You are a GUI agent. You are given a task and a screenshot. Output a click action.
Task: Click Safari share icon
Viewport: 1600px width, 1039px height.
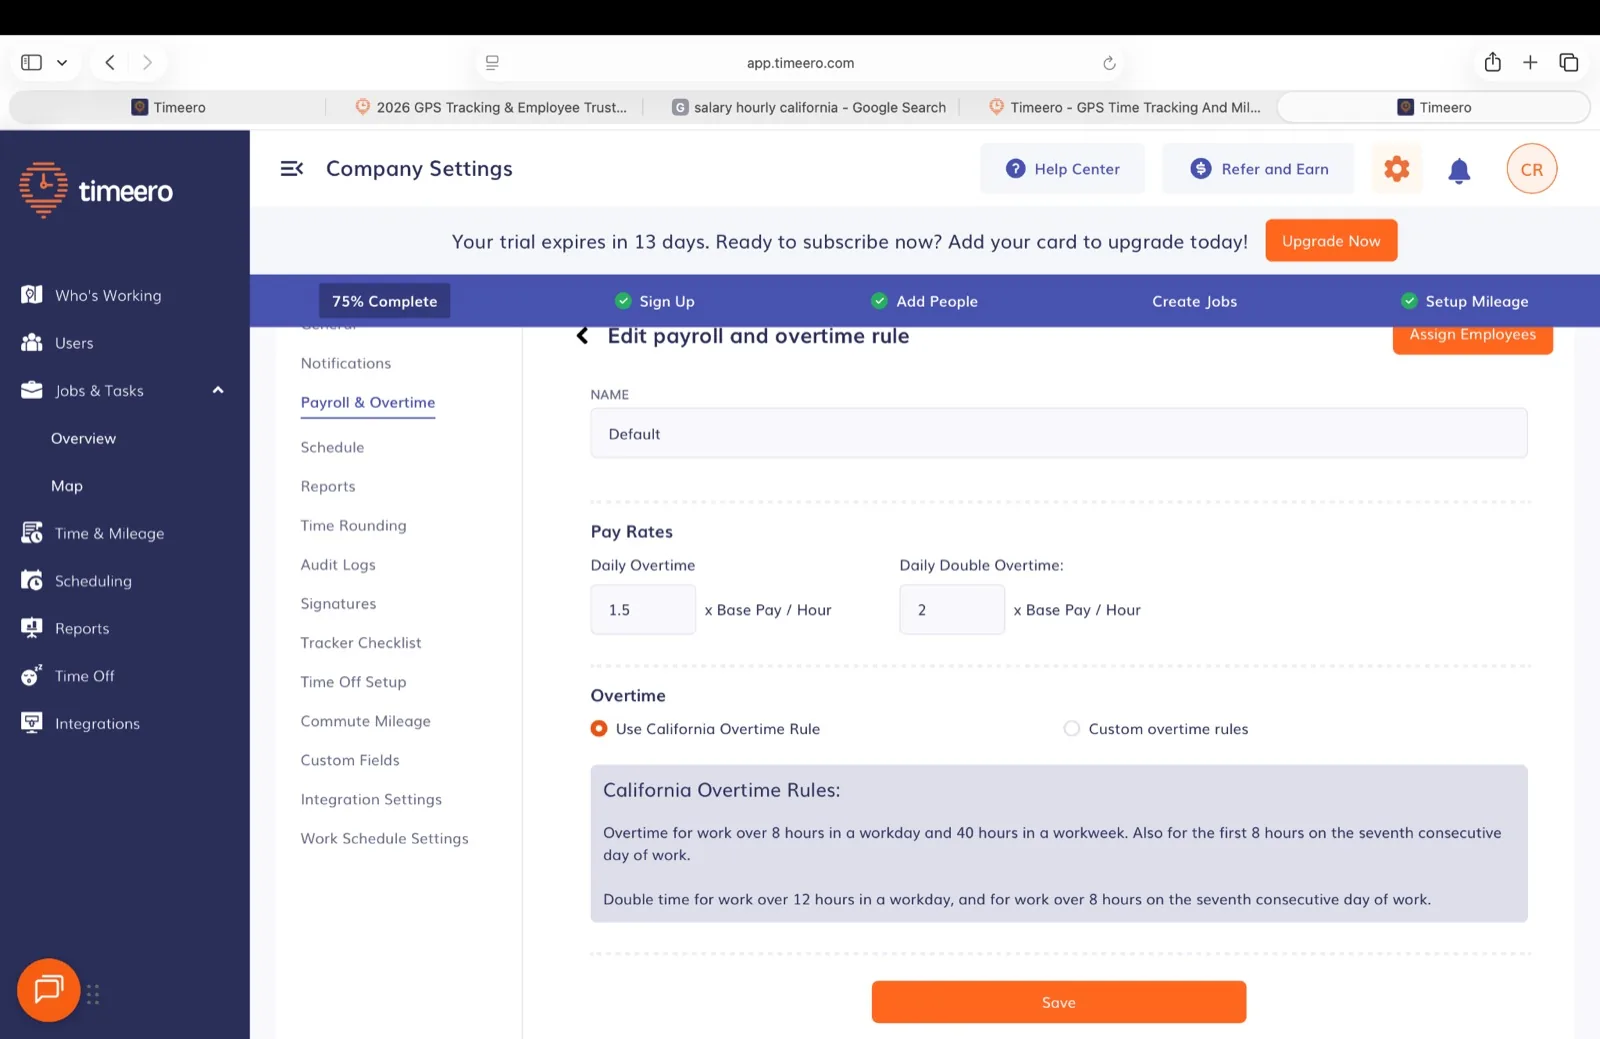[x=1492, y=62]
